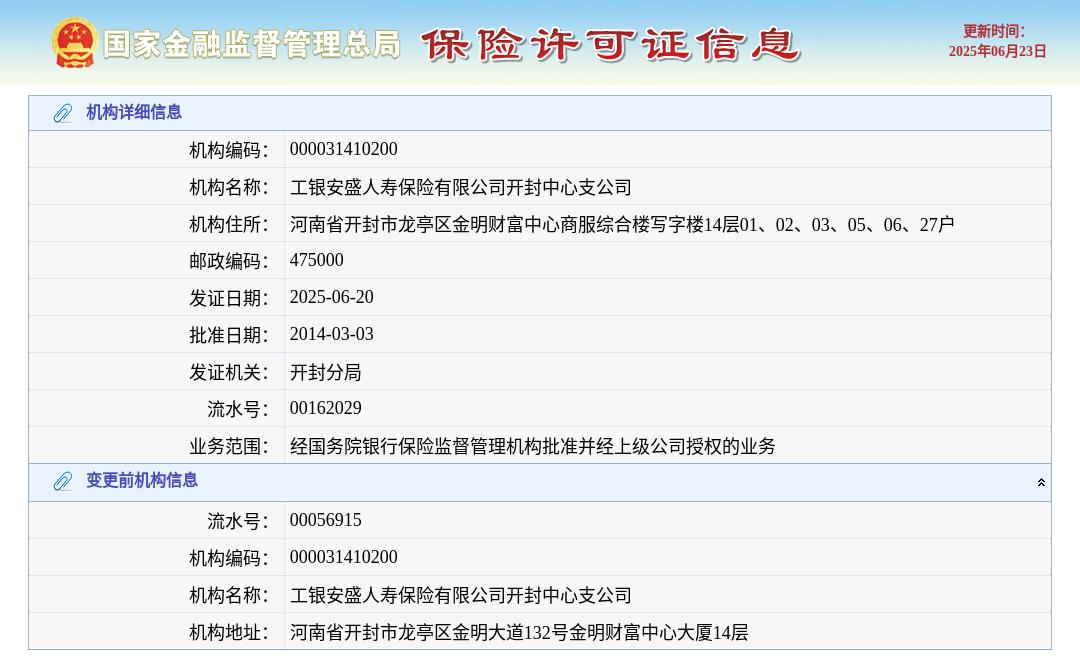
Task: Select 机构名称 value in 变更前 section
Action: tap(461, 595)
